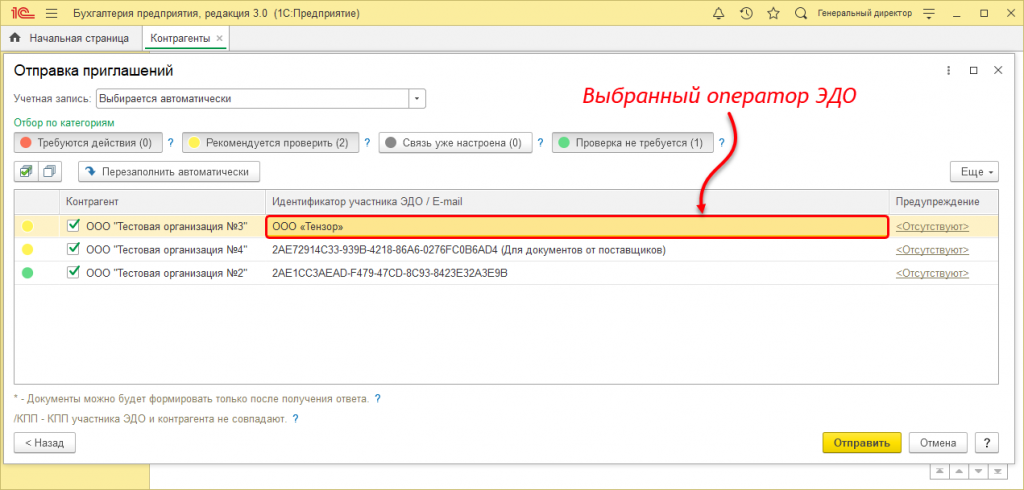Toggle Требуются действия (0) filter

[88, 142]
